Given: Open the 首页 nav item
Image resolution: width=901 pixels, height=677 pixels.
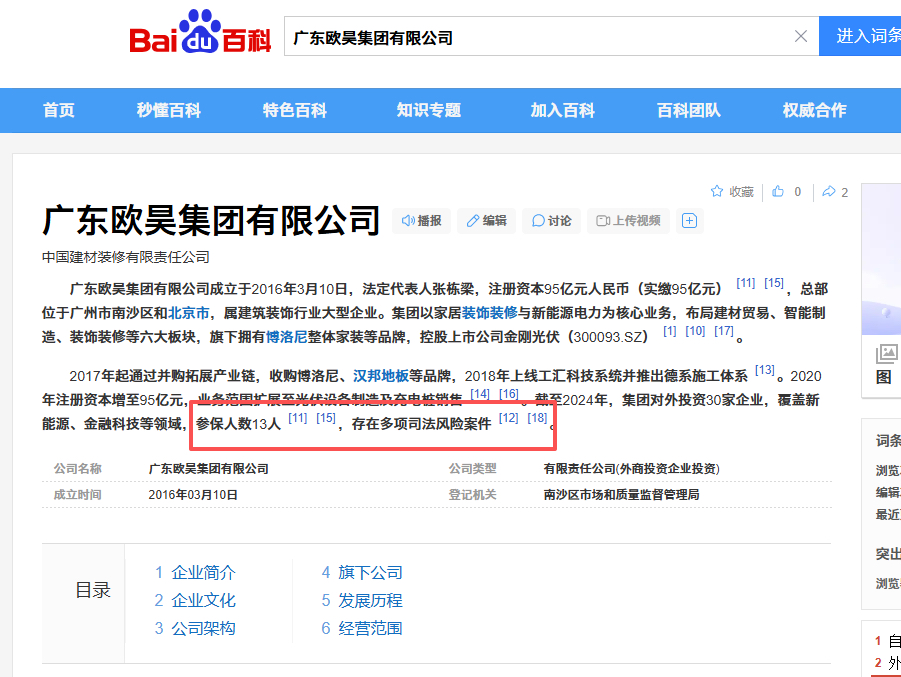Looking at the screenshot, I should pos(59,110).
